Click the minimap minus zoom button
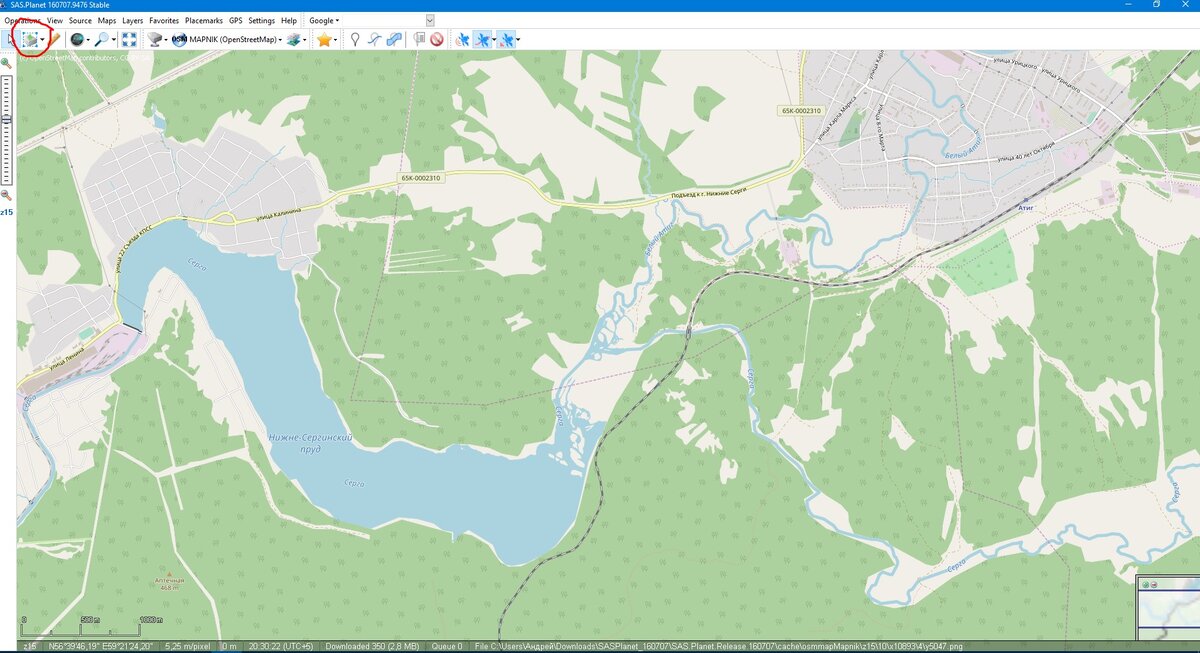Viewport: 1200px width, 653px height. tap(1153, 583)
